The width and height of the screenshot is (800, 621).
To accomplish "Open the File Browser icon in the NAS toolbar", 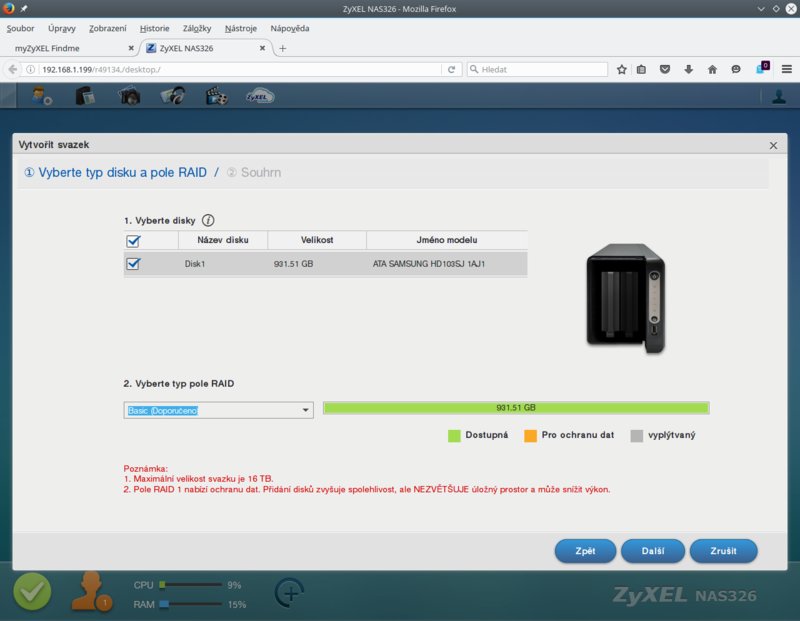I will point(85,96).
